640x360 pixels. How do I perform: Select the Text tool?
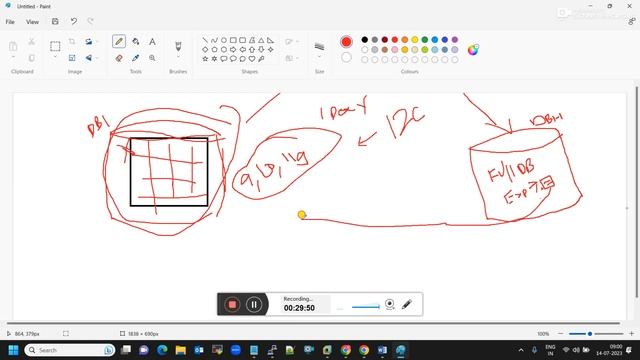152,41
